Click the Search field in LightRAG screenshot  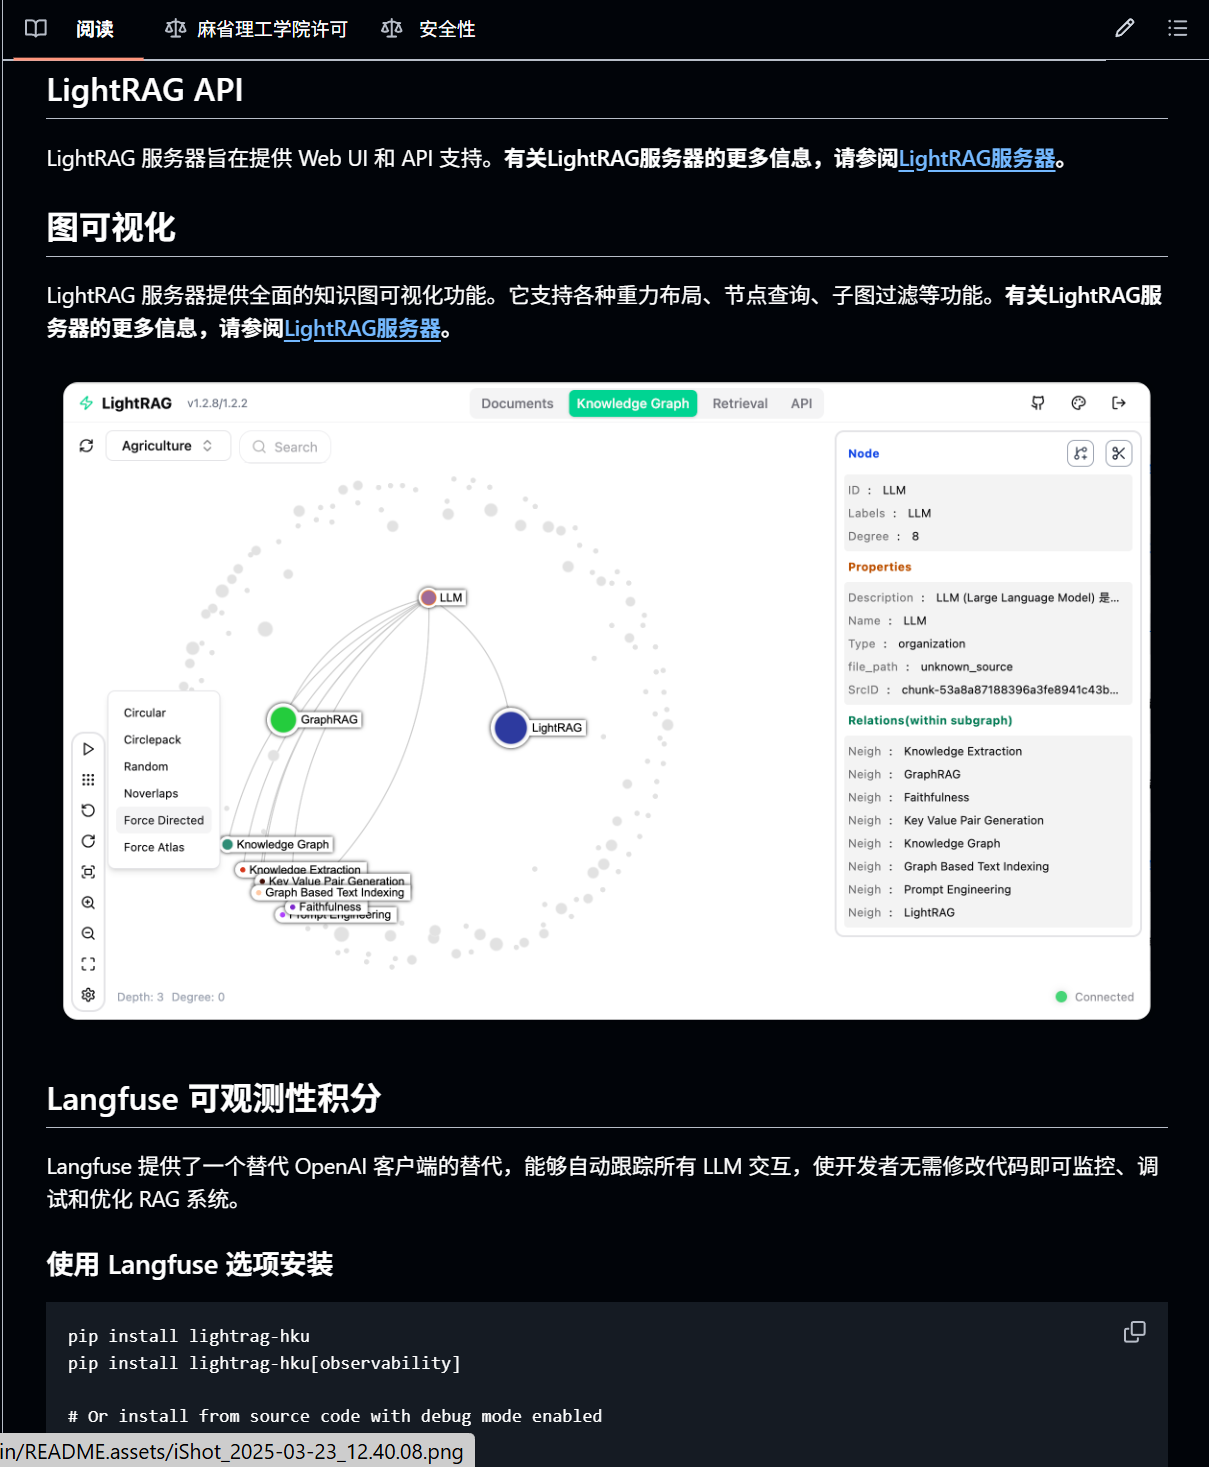coord(285,447)
